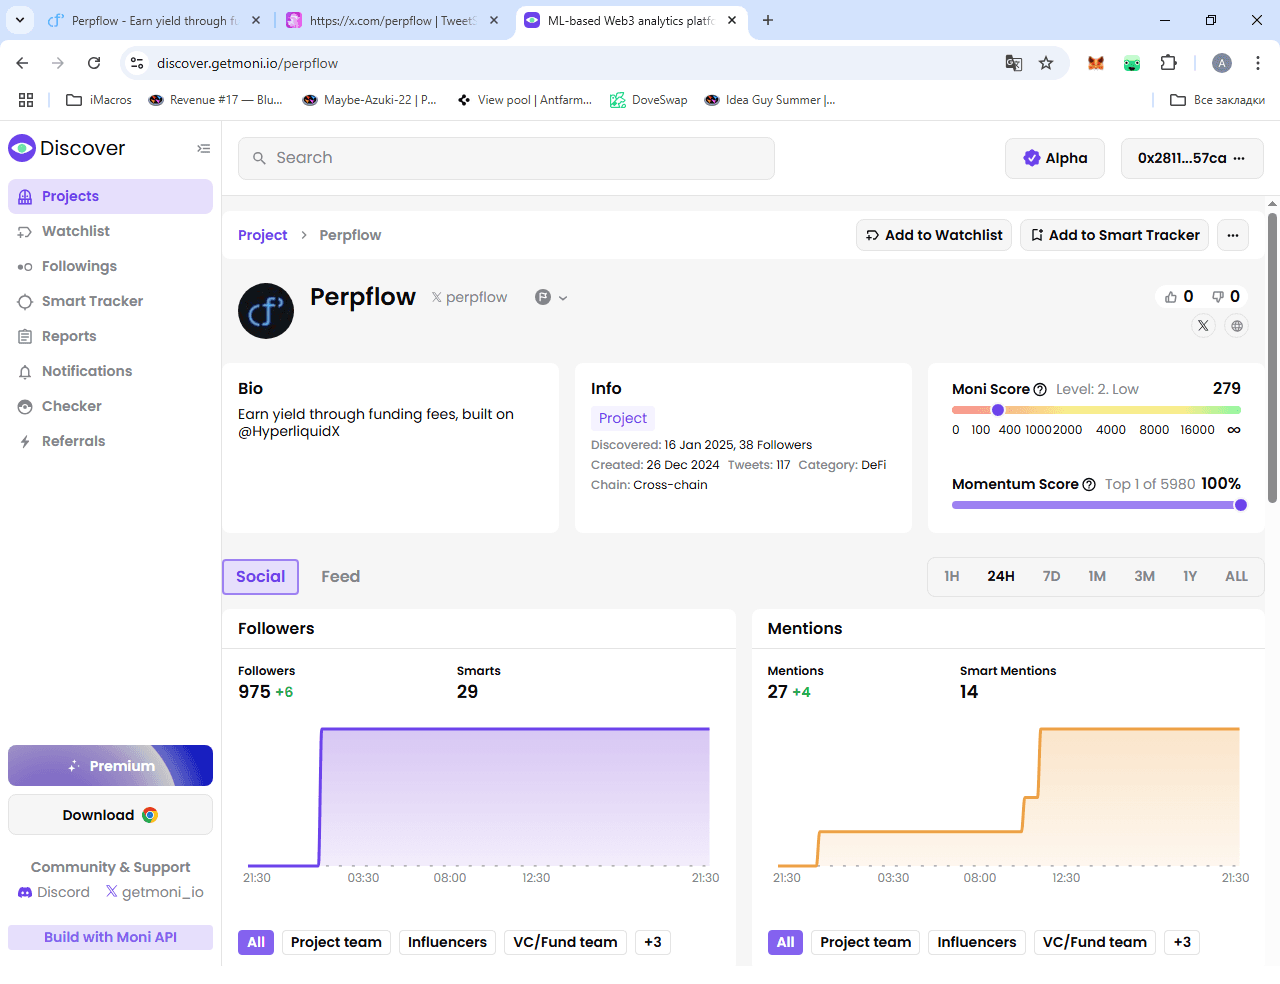Select the 1Y time range
The height and width of the screenshot is (984, 1280).
(1190, 576)
